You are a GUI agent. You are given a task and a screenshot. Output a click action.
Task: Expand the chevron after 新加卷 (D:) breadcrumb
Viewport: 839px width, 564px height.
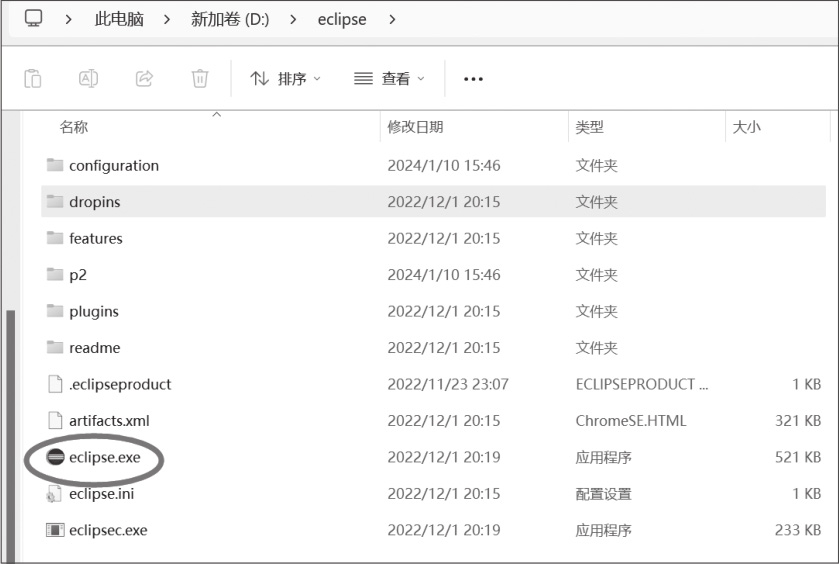click(293, 20)
